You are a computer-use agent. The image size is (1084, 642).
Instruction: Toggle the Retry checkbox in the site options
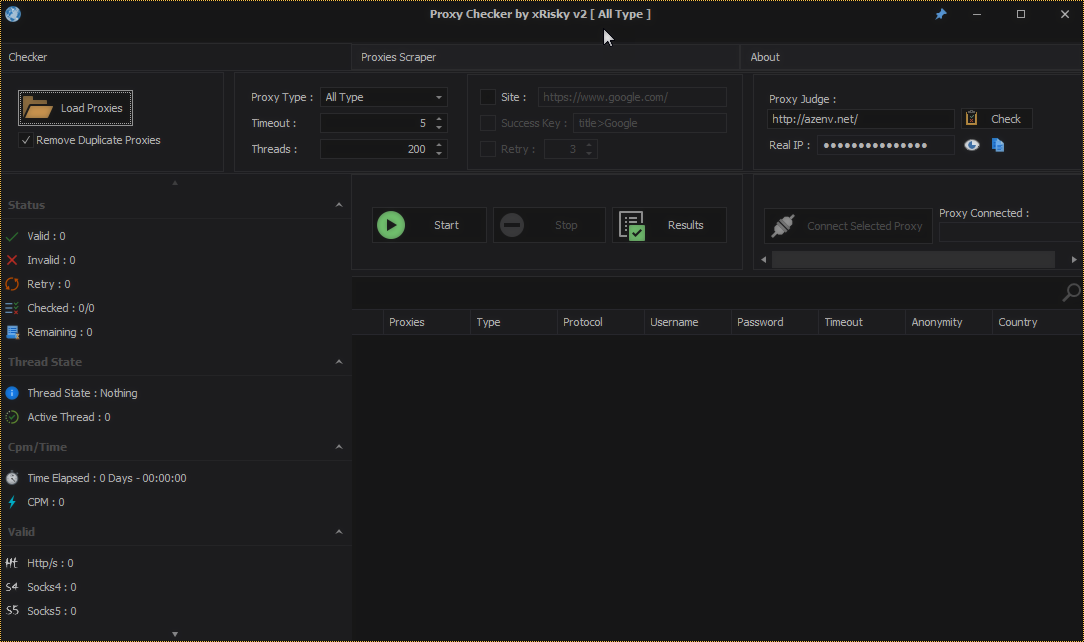tap(487, 149)
